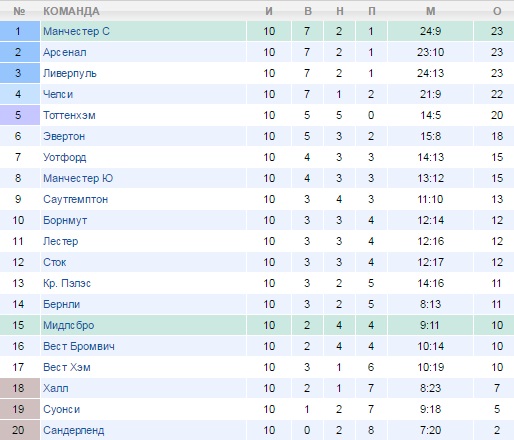
Task: Open the Лестер team link
Action: 61,241
